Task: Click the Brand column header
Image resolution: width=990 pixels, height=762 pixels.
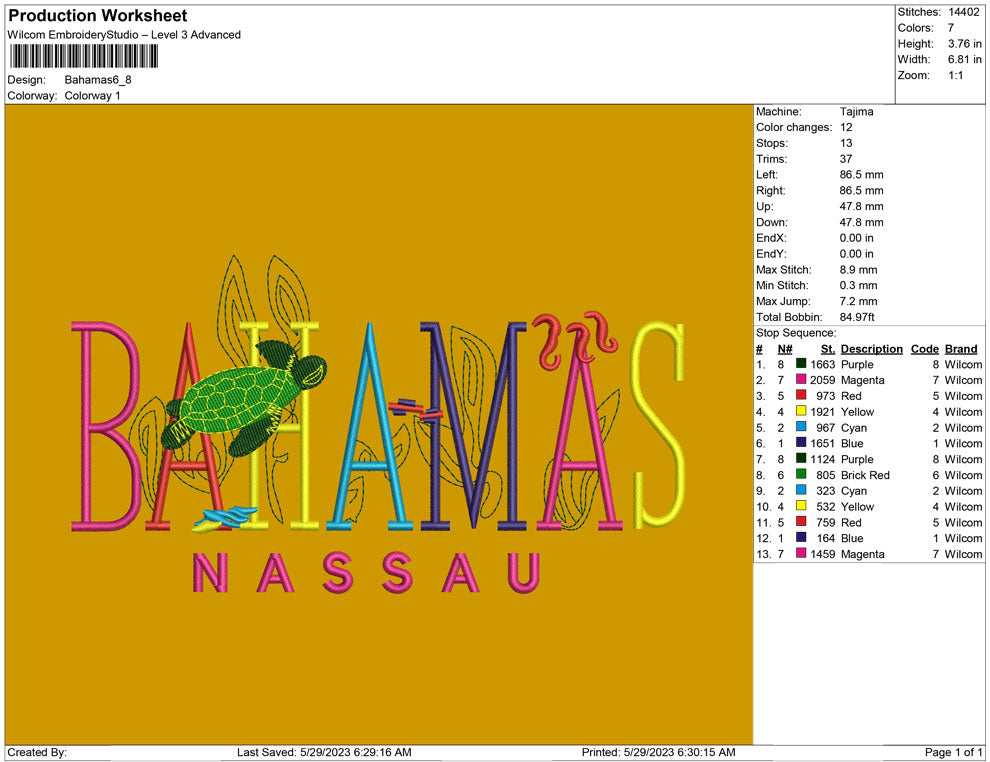Action: pyautogui.click(x=960, y=349)
